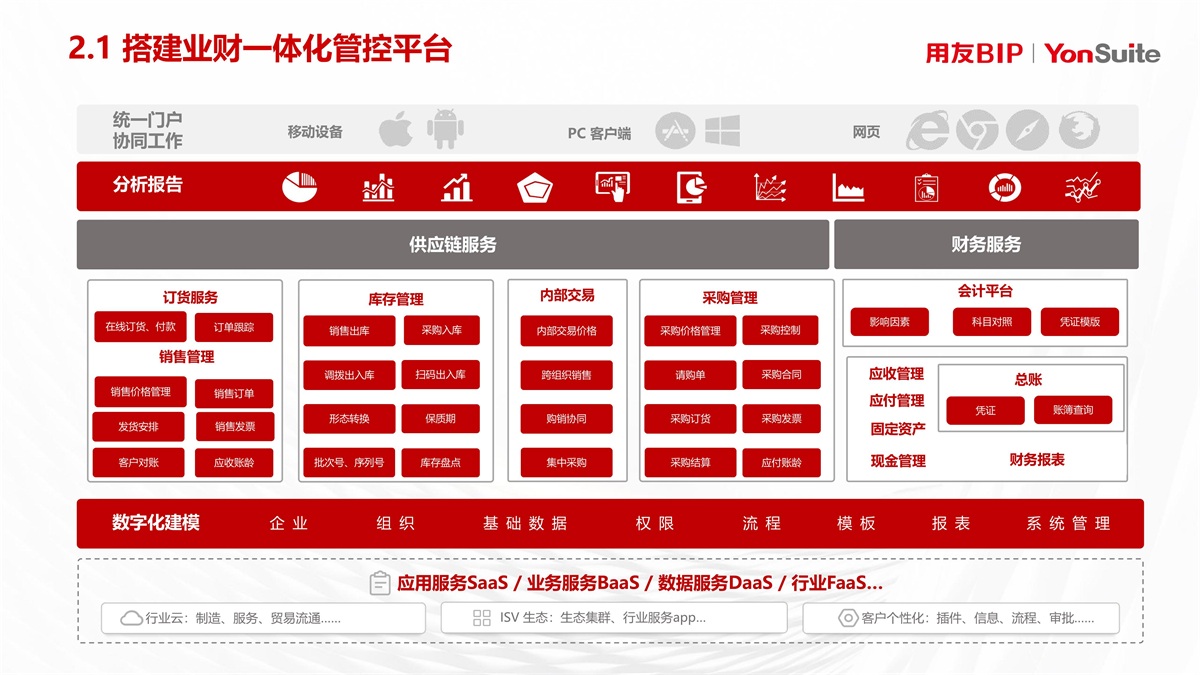Viewport: 1200px width, 675px height.
Task: Select the Chrome browser icon
Action: coord(977,131)
